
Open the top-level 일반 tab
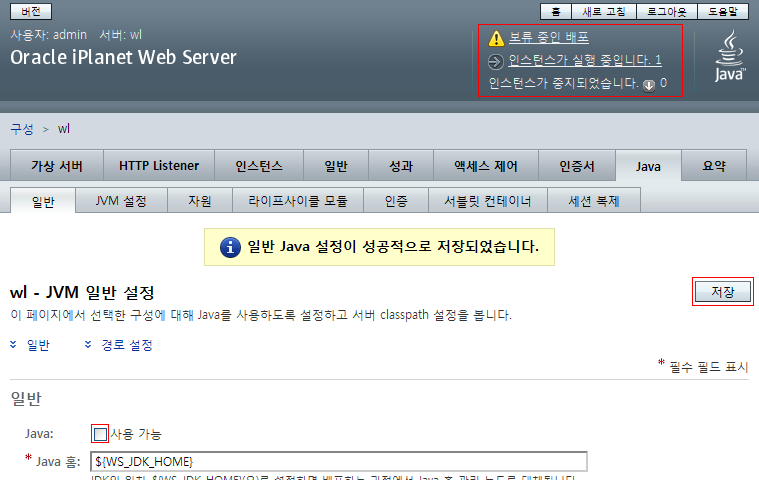(x=336, y=165)
